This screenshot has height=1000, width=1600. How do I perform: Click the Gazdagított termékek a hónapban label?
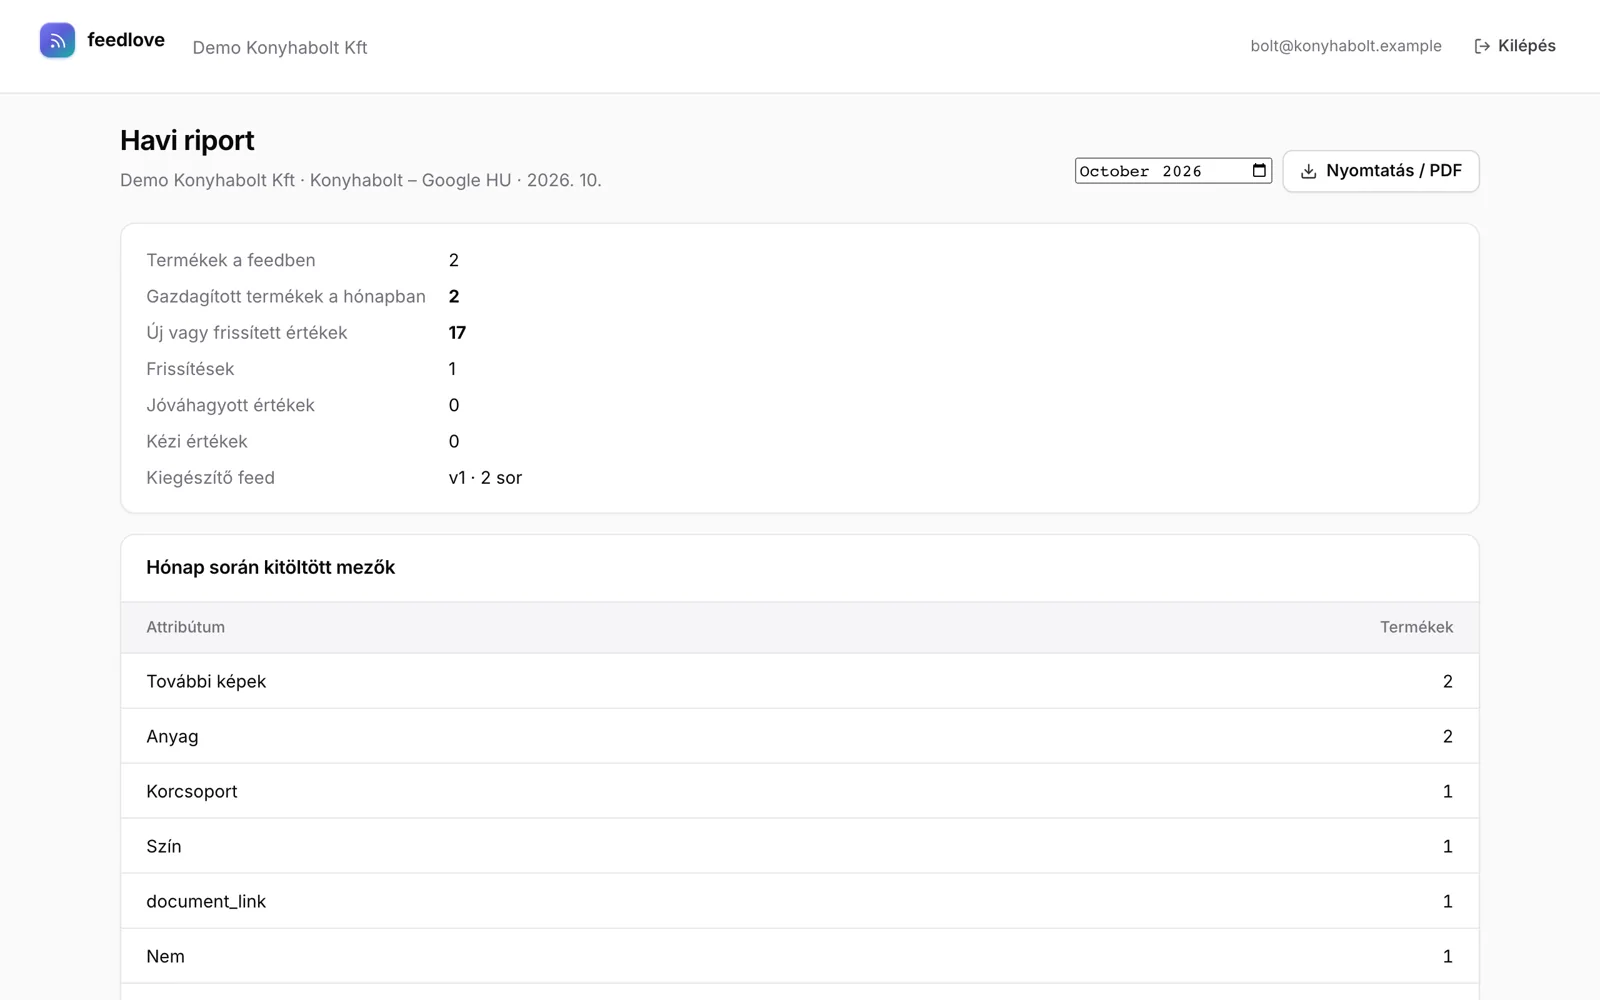[x=286, y=296]
